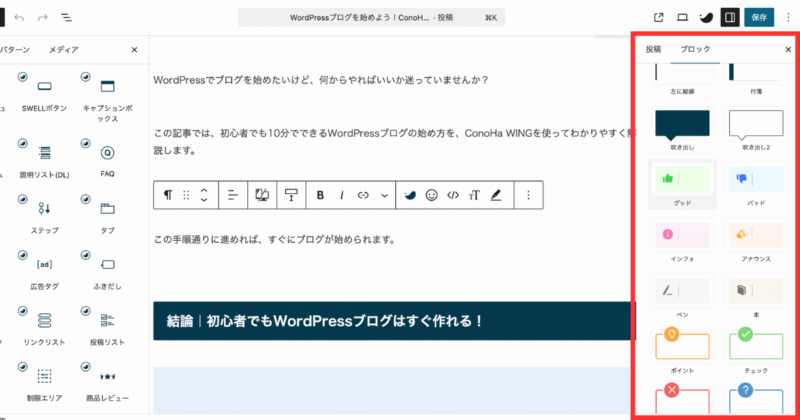800x420 pixels.
Task: Click paragraph starting WordPressでブログを始めたいけど
Action: click(321, 80)
